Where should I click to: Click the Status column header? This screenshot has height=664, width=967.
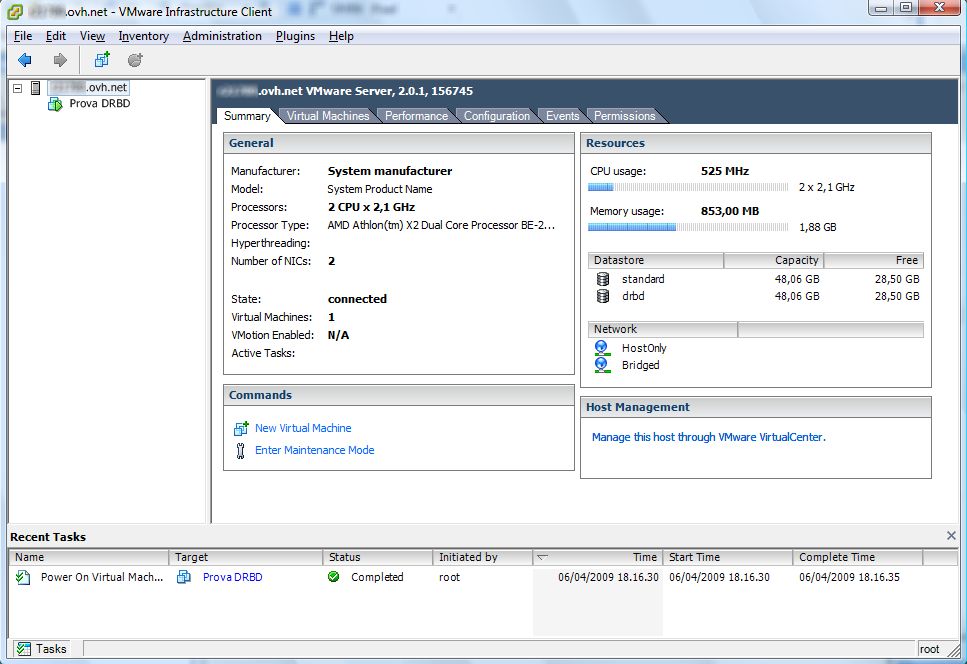(378, 557)
